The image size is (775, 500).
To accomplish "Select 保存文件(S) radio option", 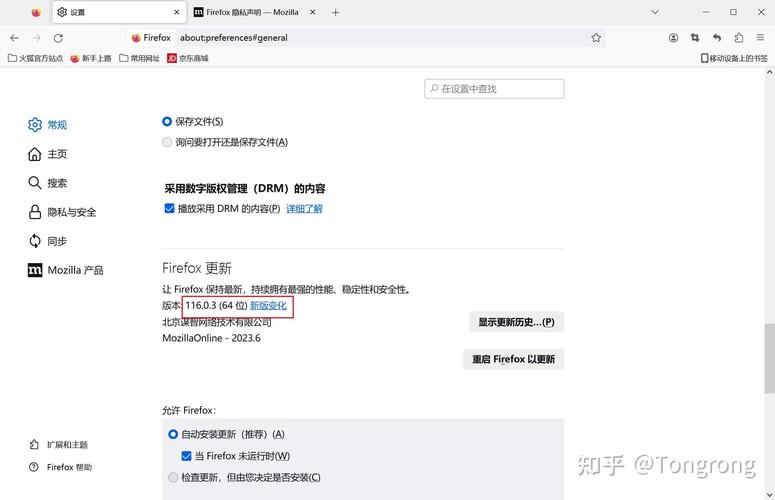I will pyautogui.click(x=167, y=122).
